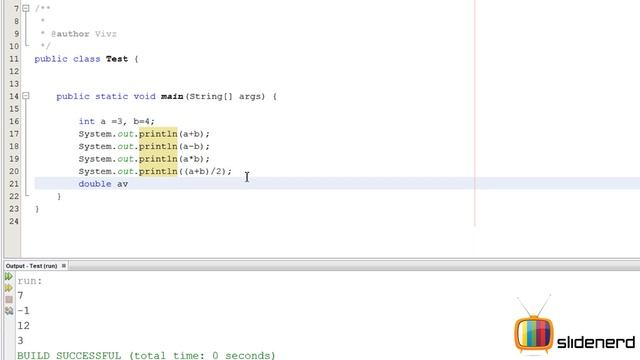Click closing brace on line 22
The height and width of the screenshot is (360, 640).
click(59, 196)
